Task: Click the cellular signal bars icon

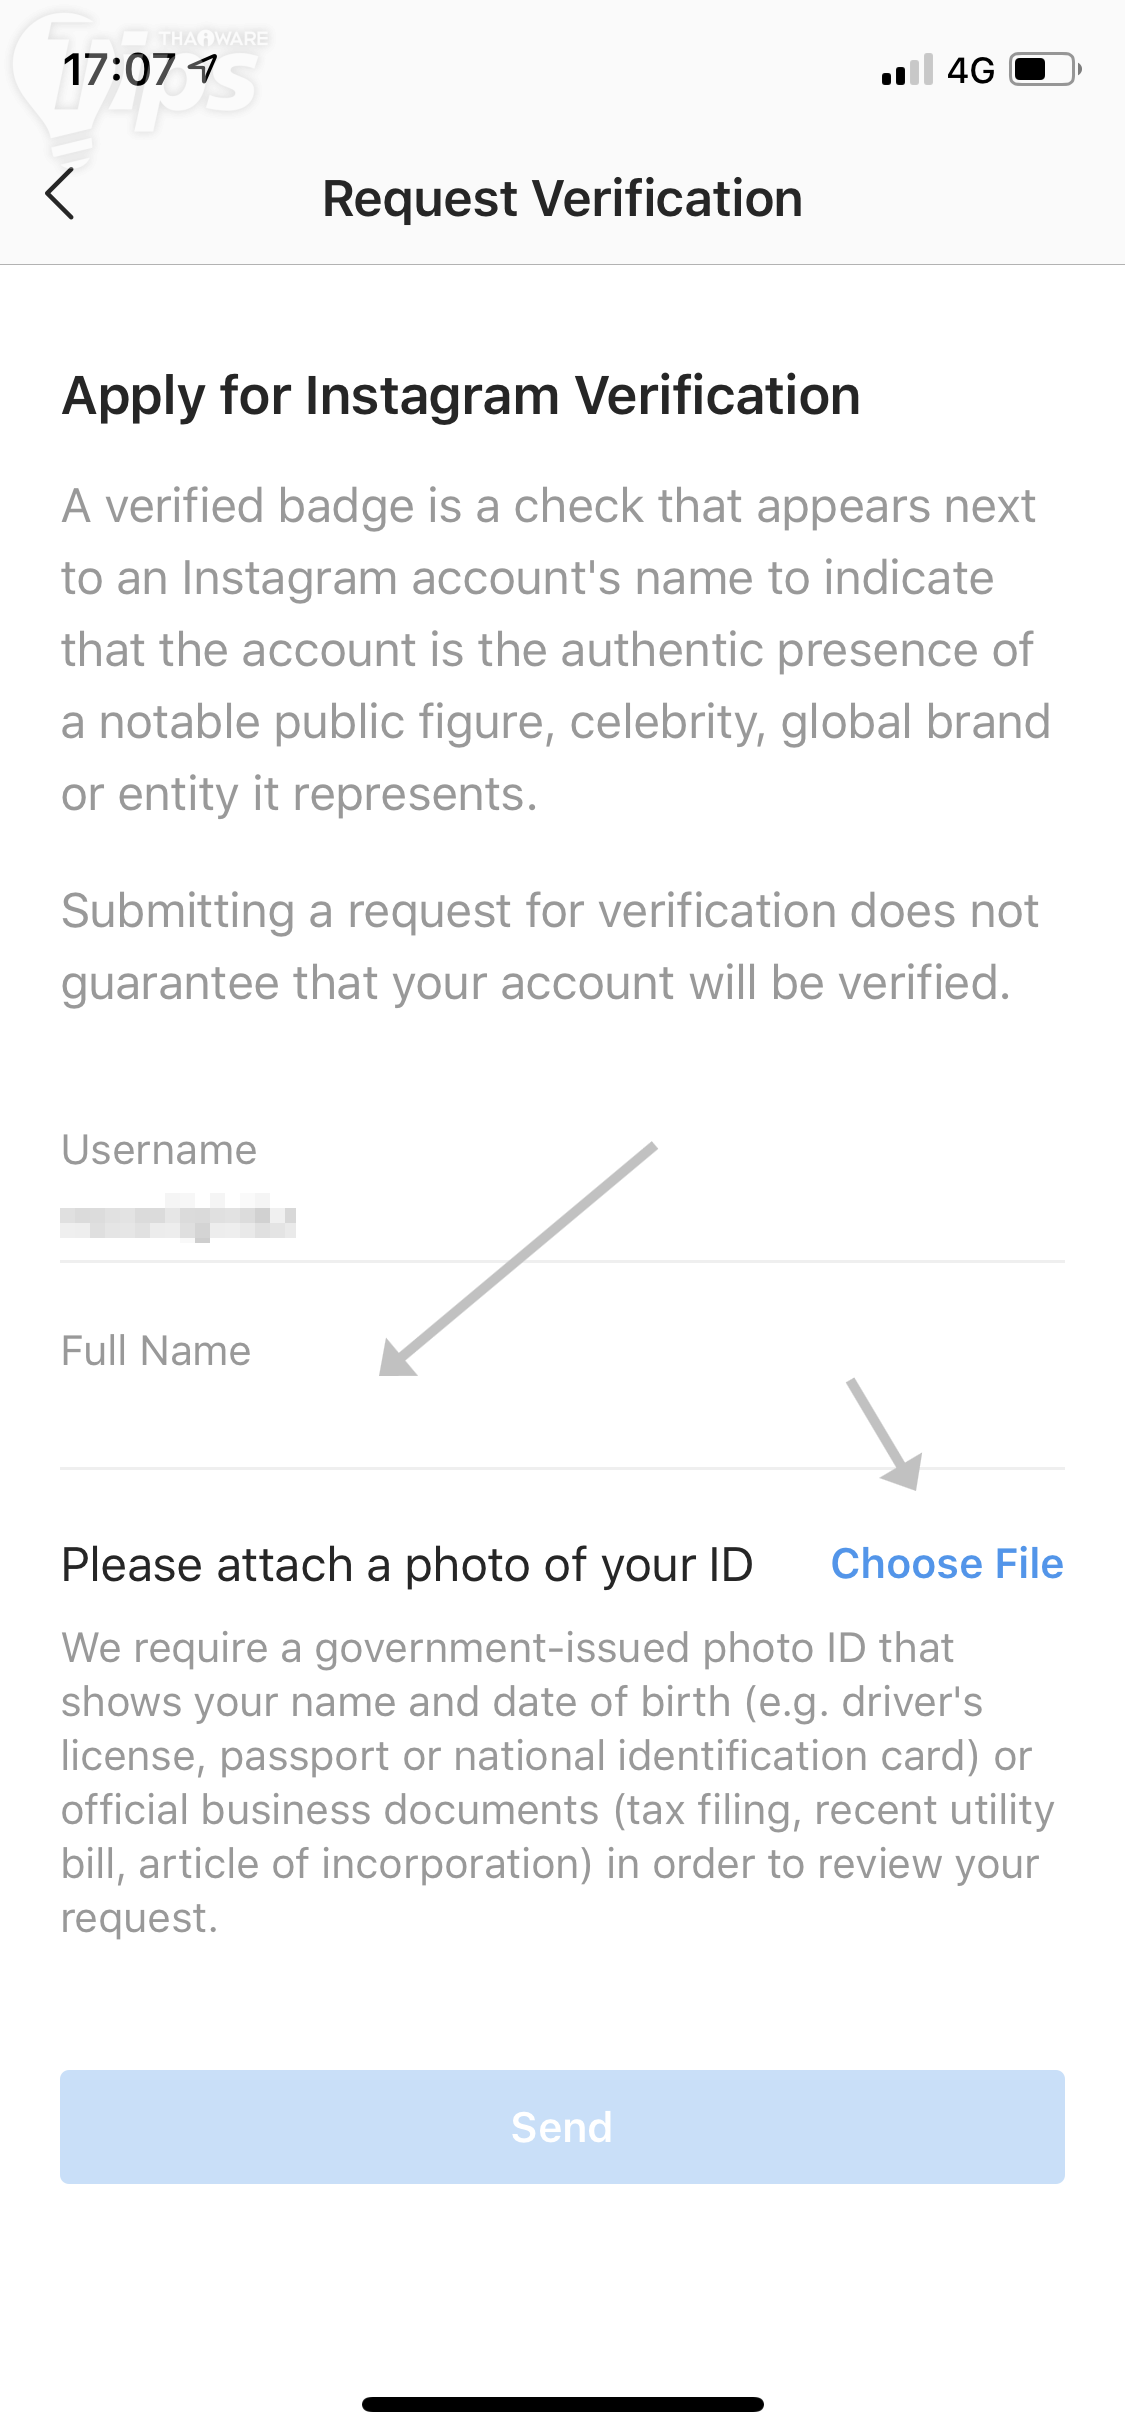Action: [907, 70]
